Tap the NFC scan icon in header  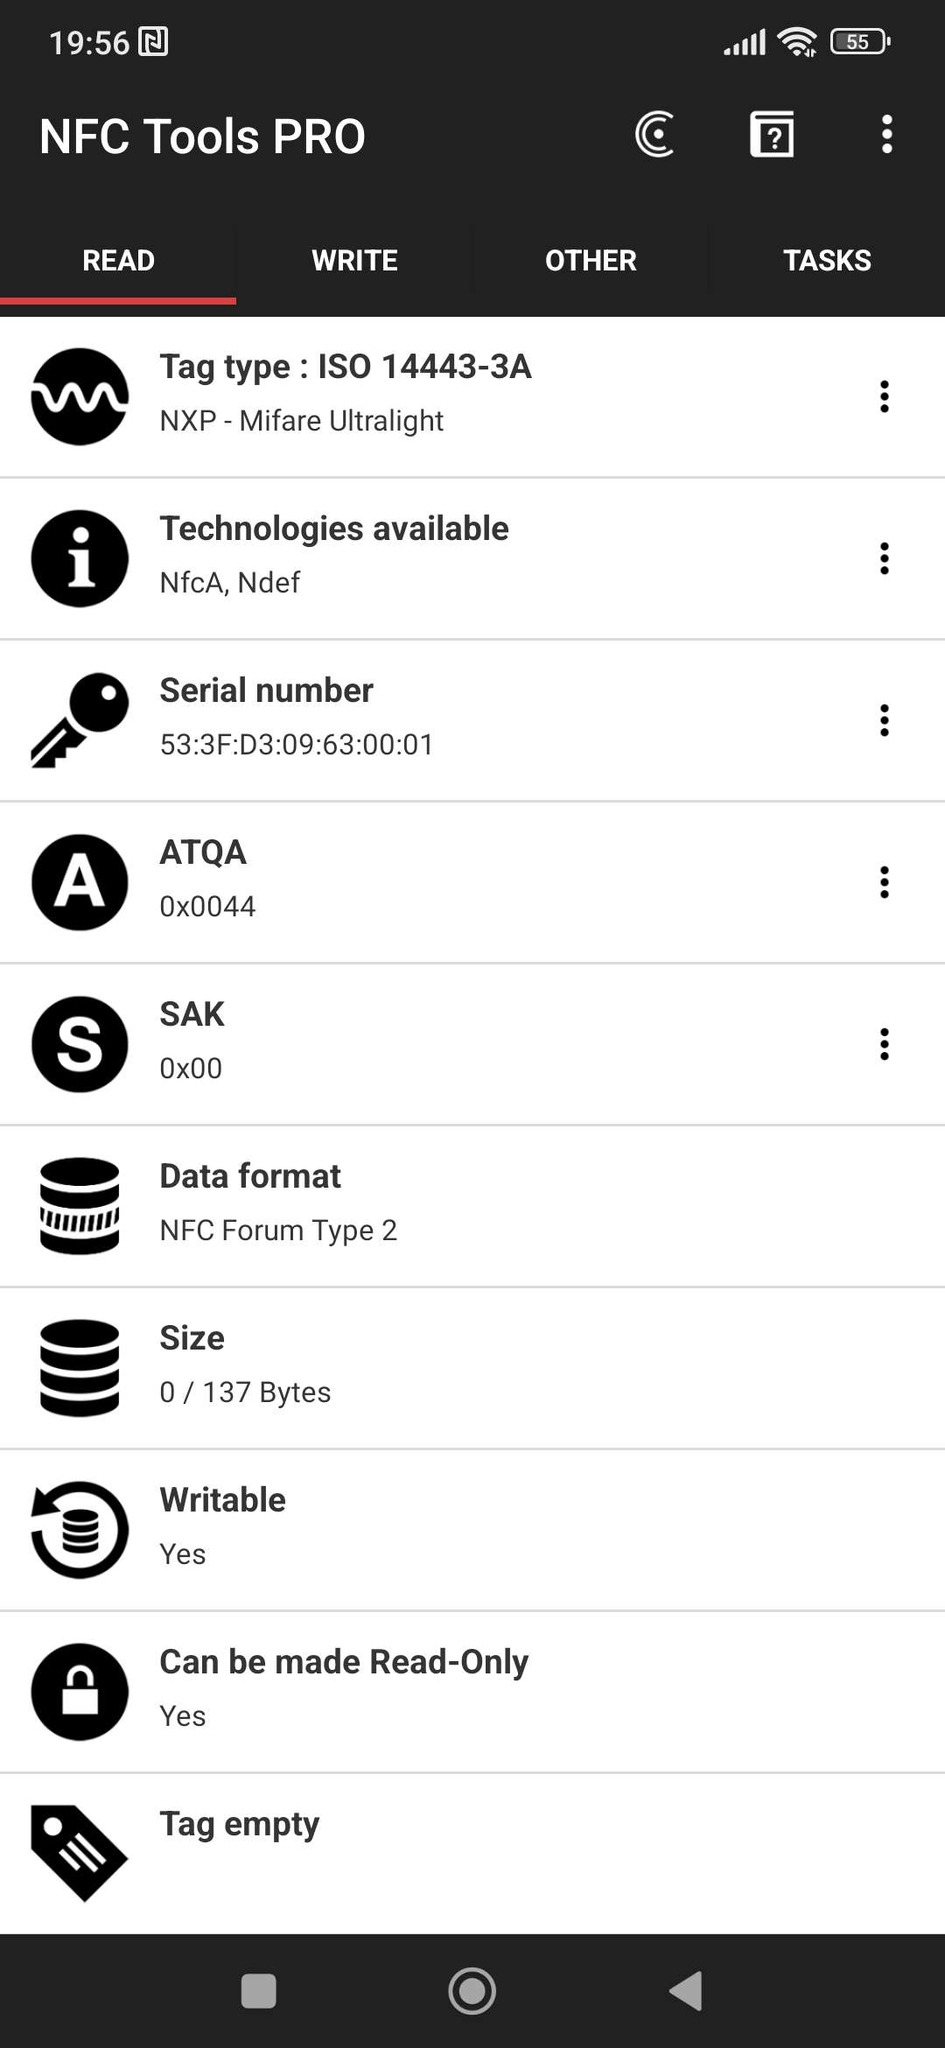pos(655,135)
